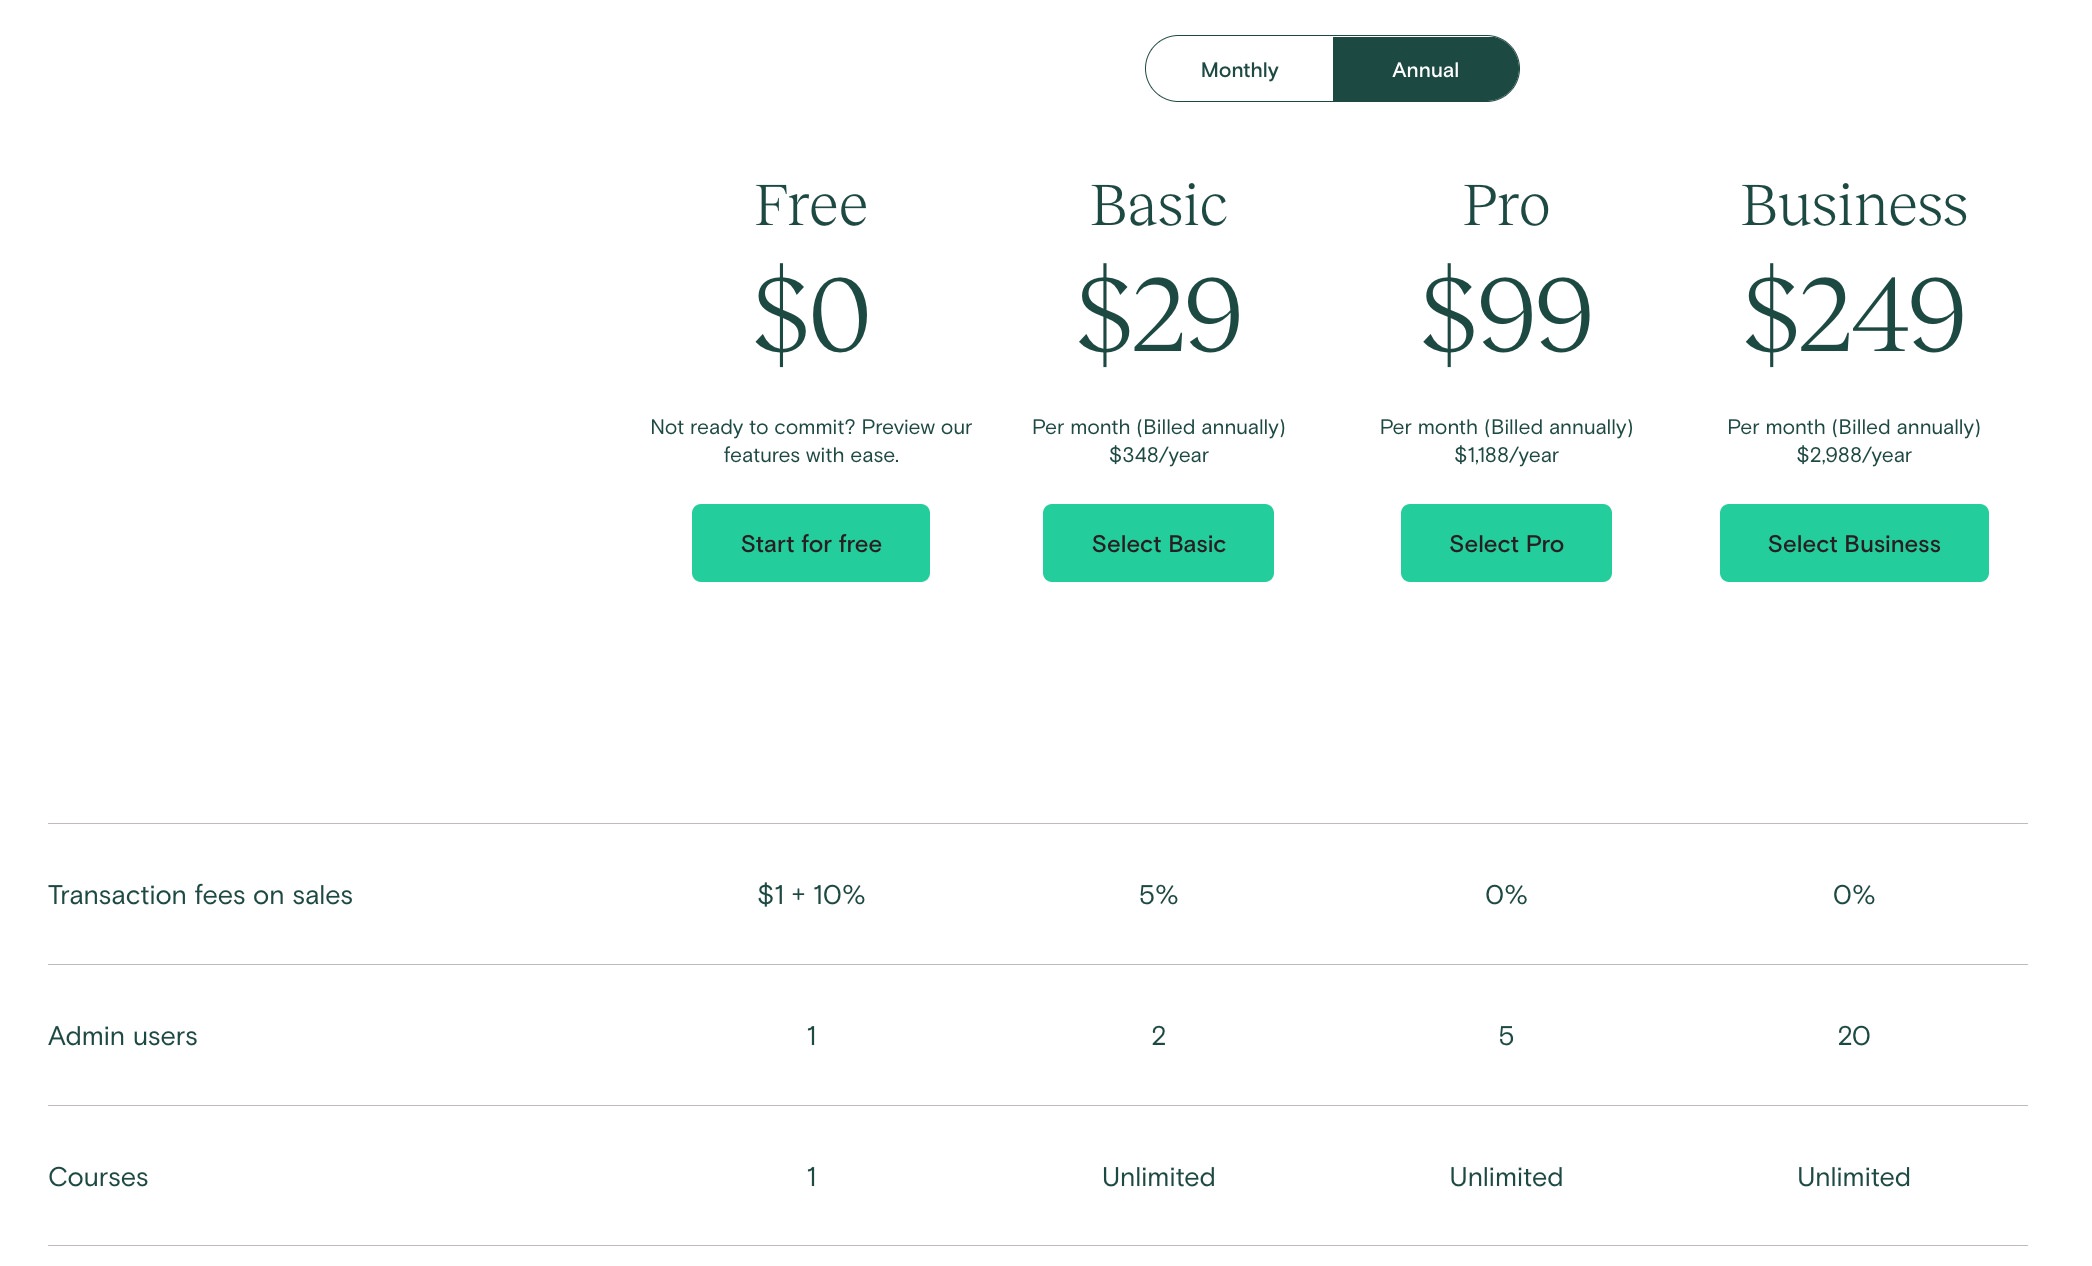This screenshot has height=1266, width=2092.
Task: Click the Pro plan heading
Action: (x=1506, y=205)
